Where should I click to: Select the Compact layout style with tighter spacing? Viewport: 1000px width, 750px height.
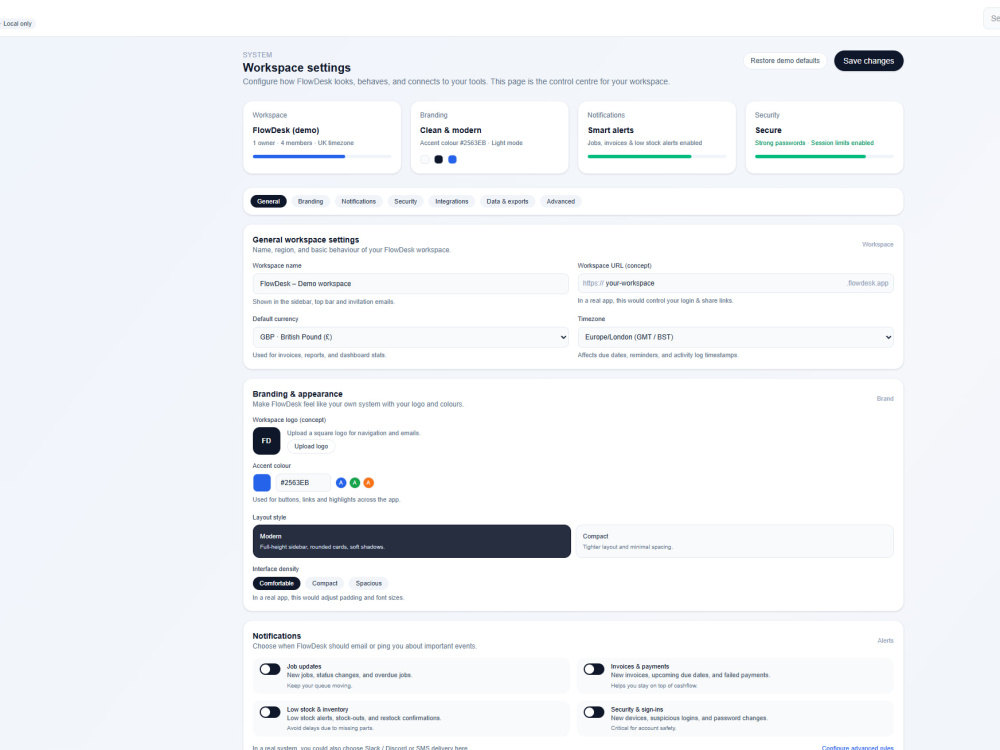(x=735, y=541)
